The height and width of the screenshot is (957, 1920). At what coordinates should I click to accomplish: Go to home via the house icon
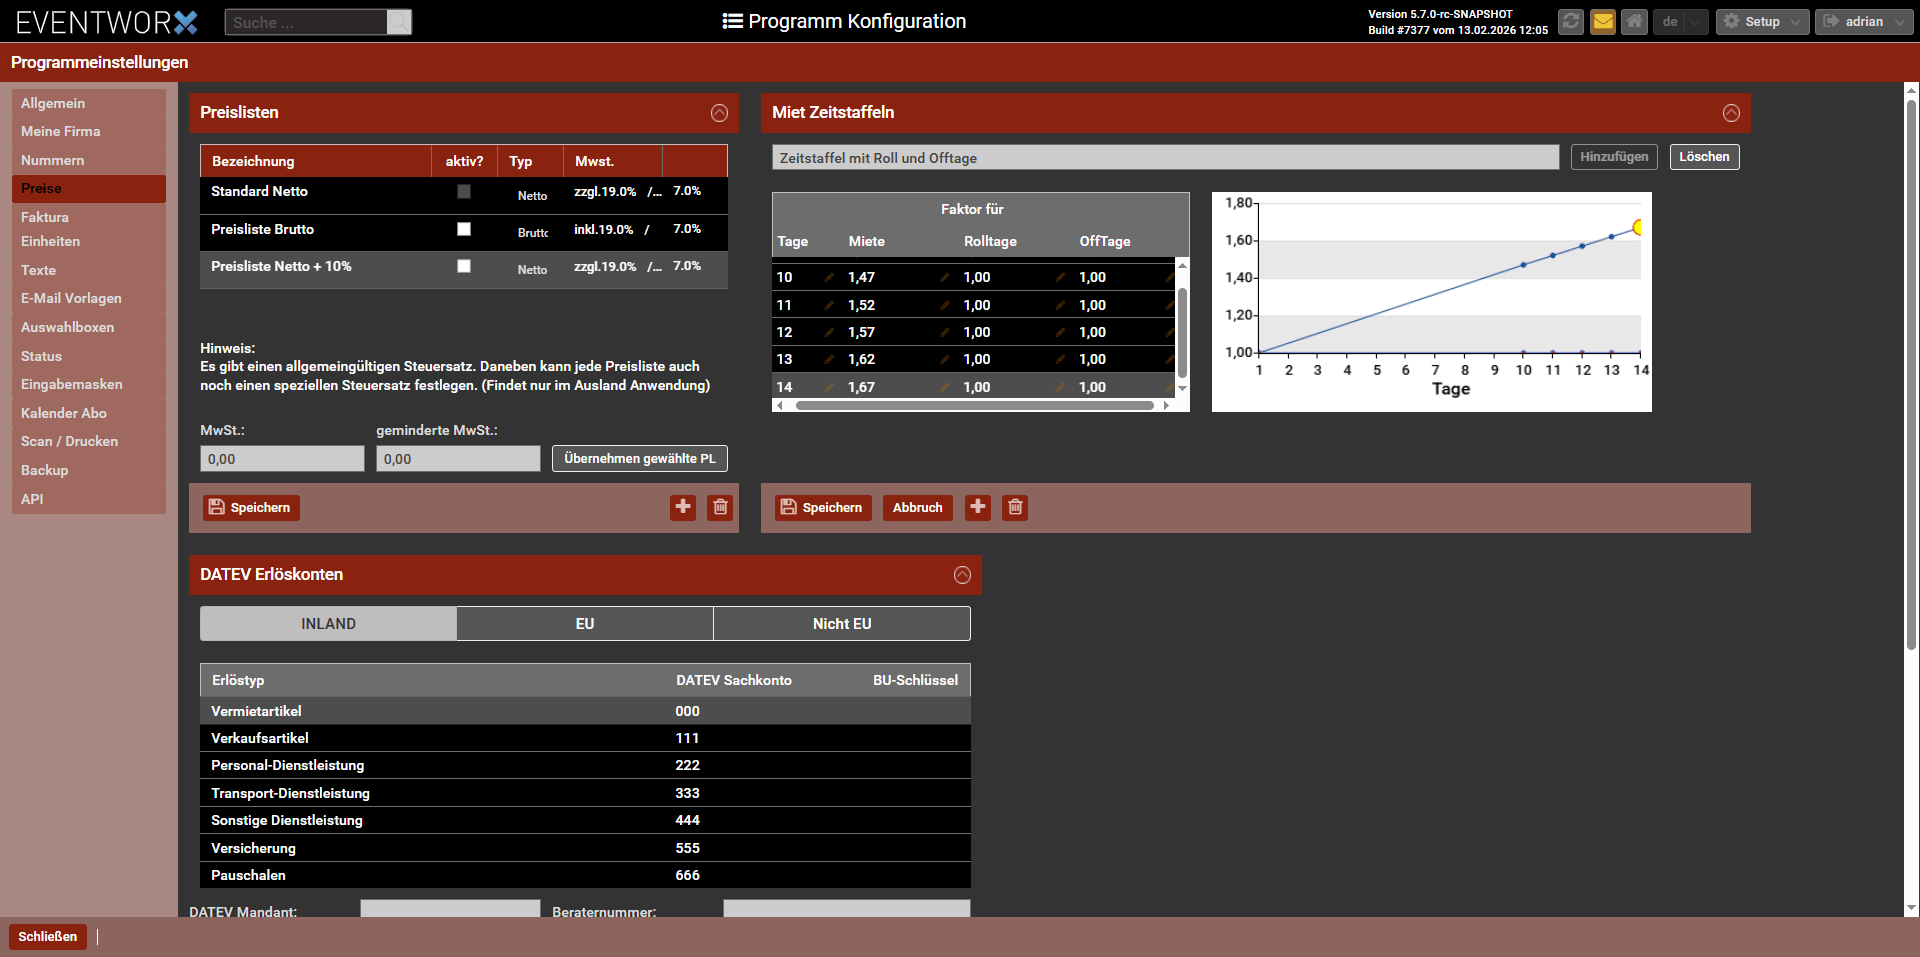click(1634, 21)
